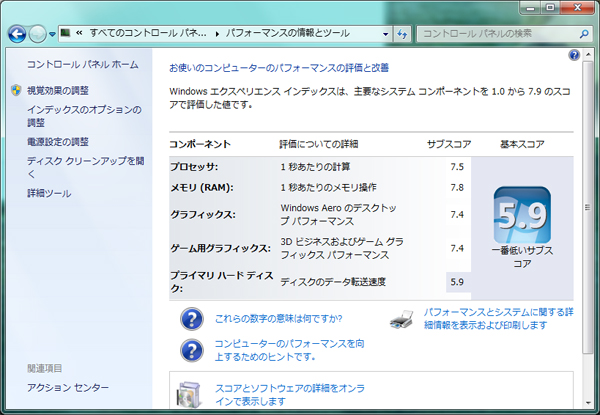Screen dimensions: 600x415
Task: Open アクション センター link
Action: (68, 387)
